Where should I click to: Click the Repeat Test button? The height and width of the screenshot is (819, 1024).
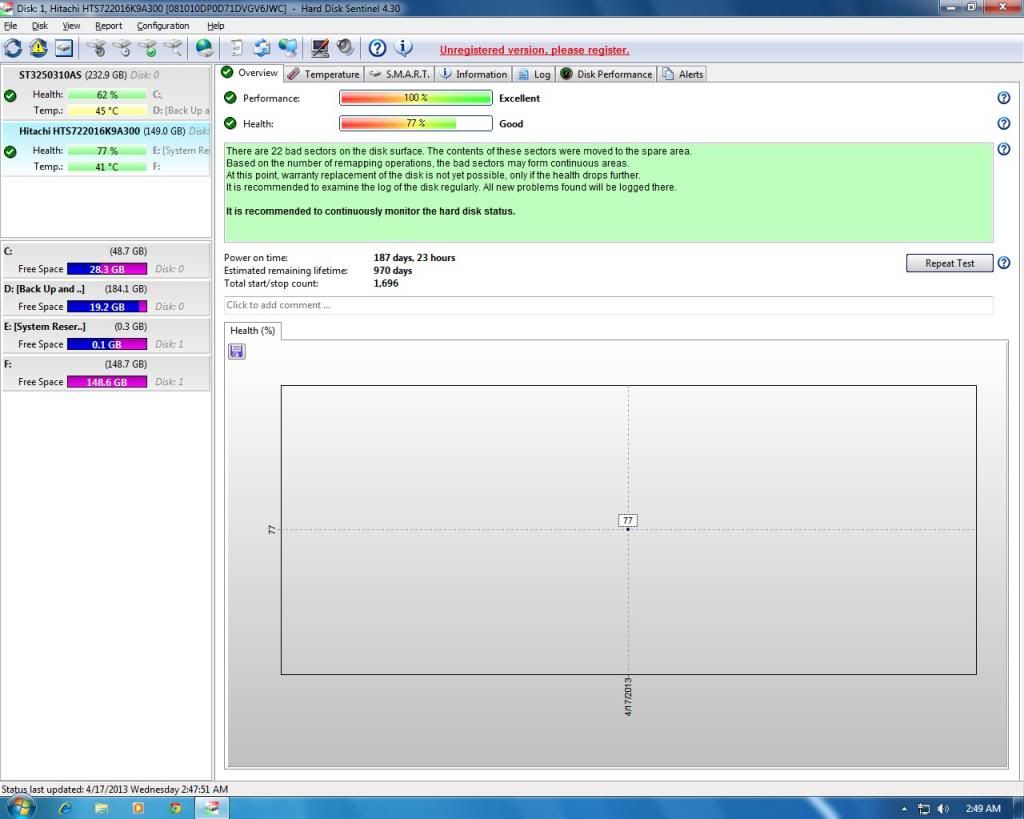(950, 263)
